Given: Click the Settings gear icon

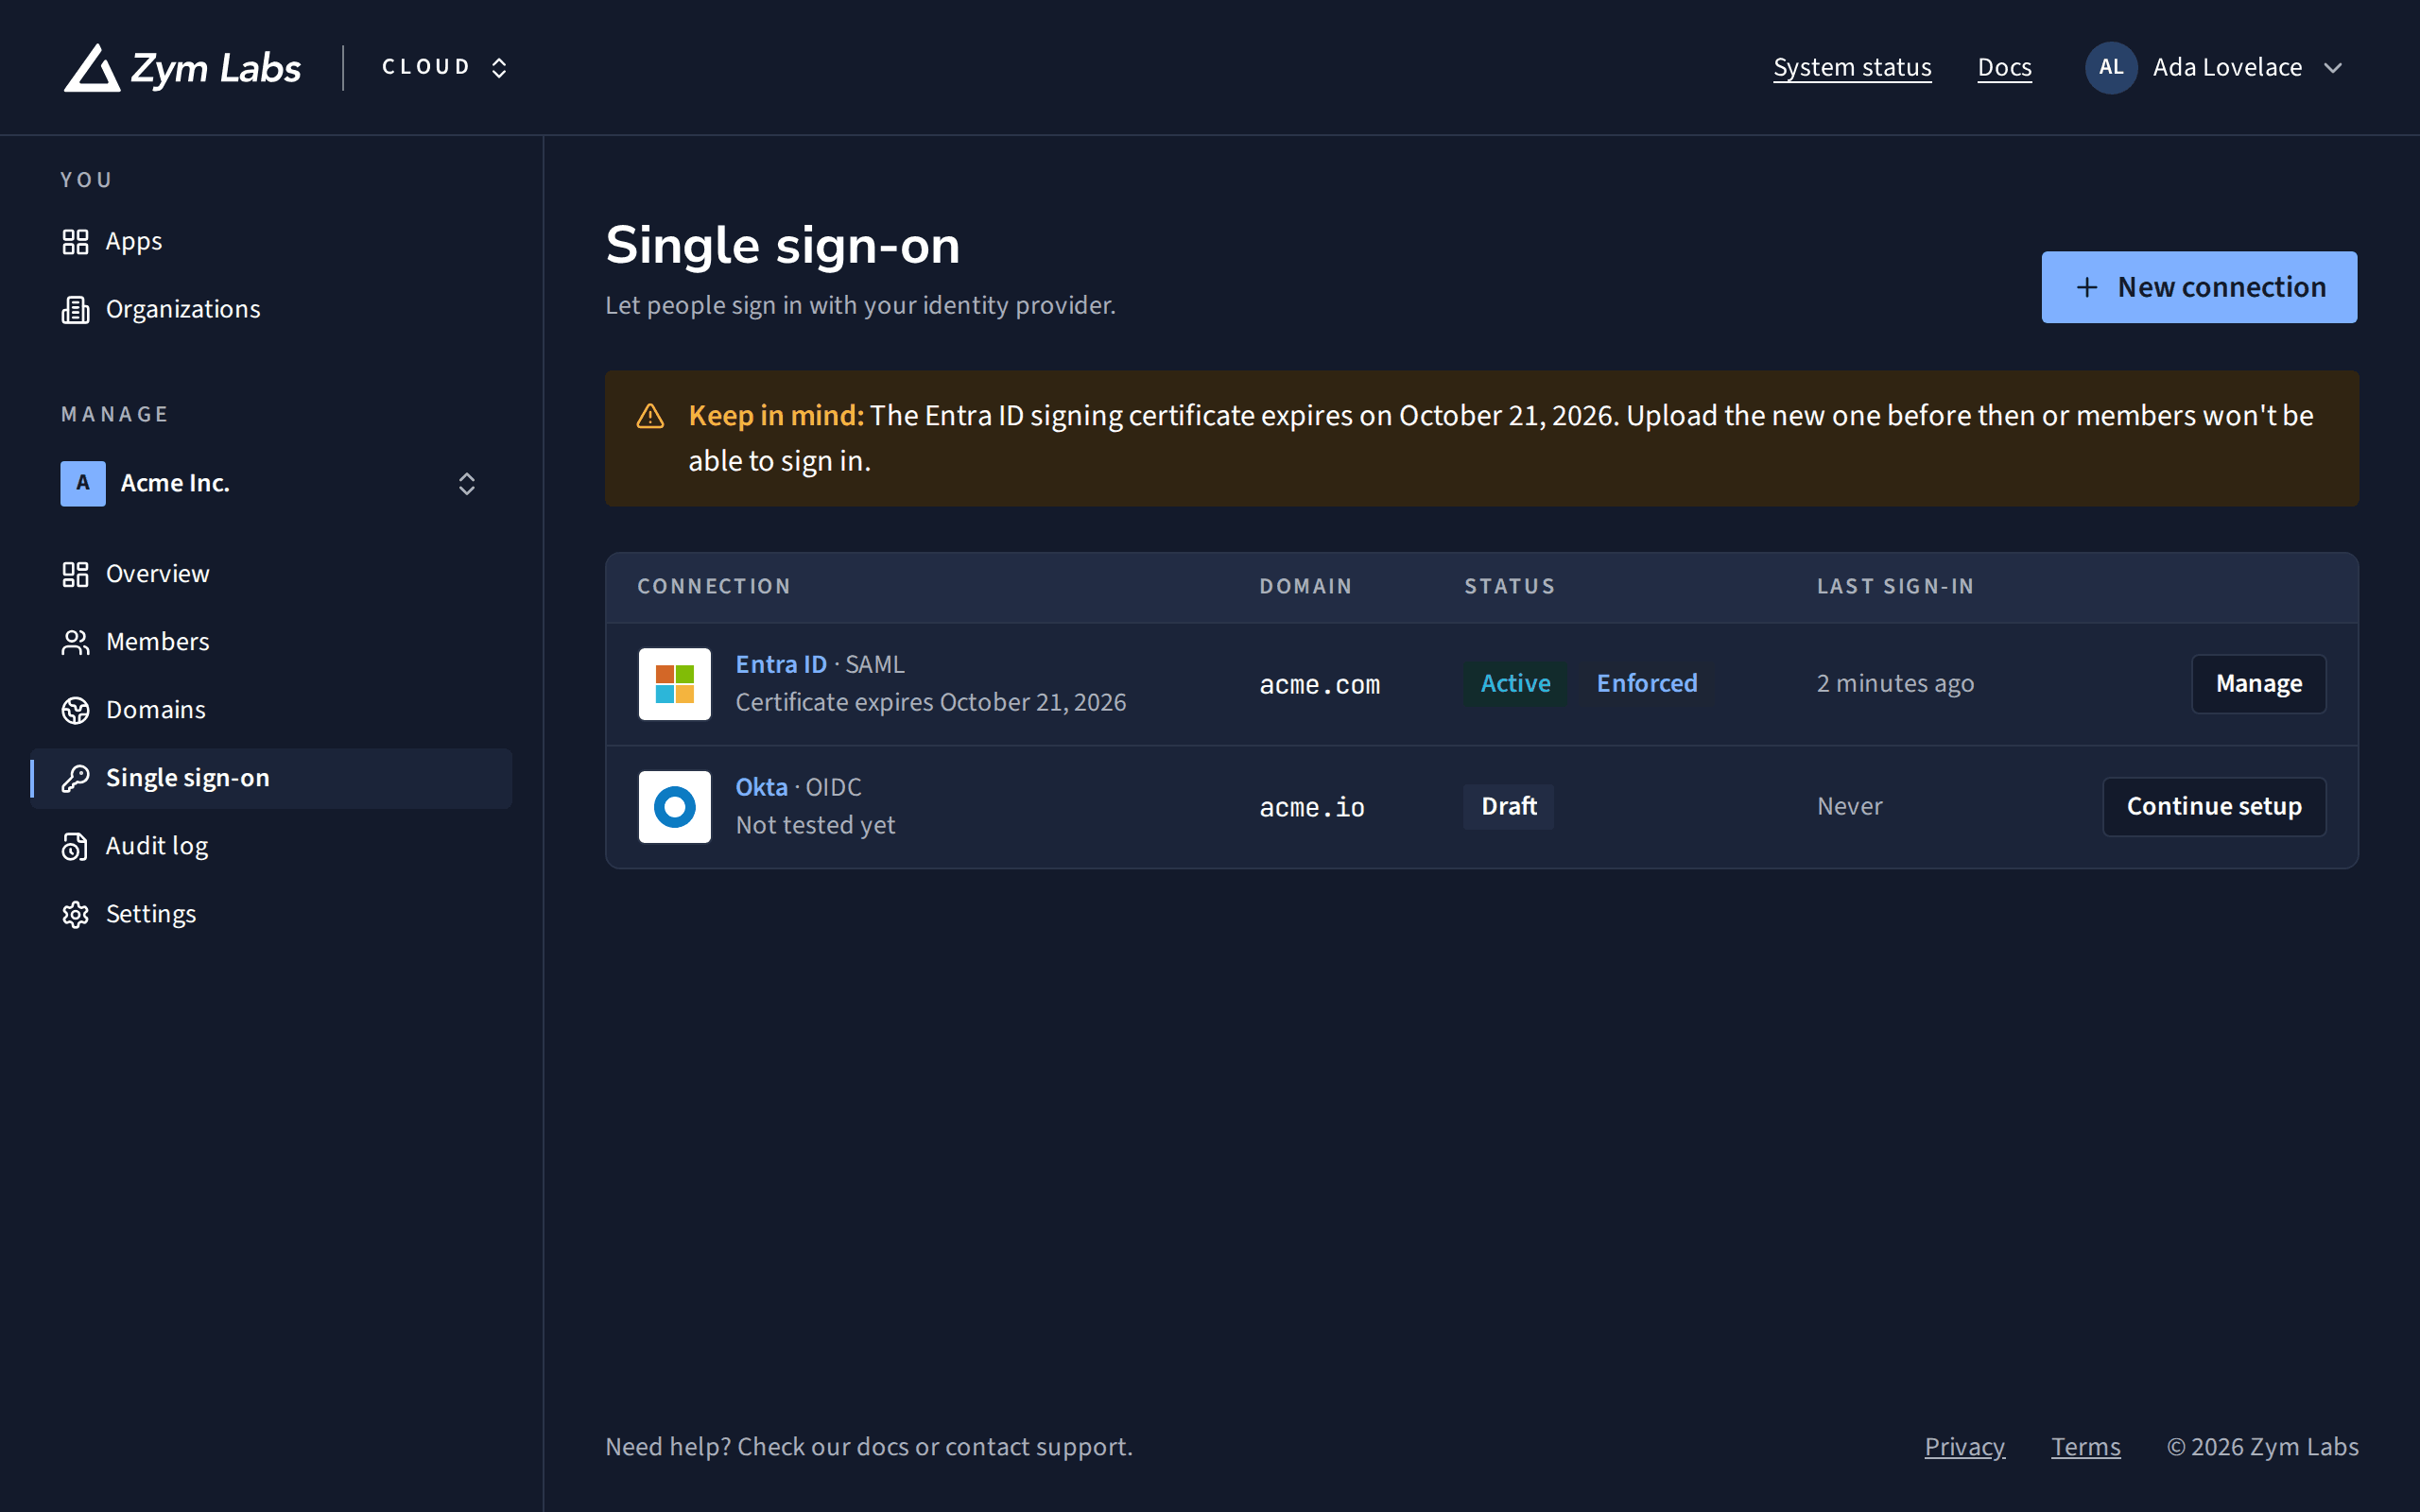Looking at the screenshot, I should [x=75, y=914].
